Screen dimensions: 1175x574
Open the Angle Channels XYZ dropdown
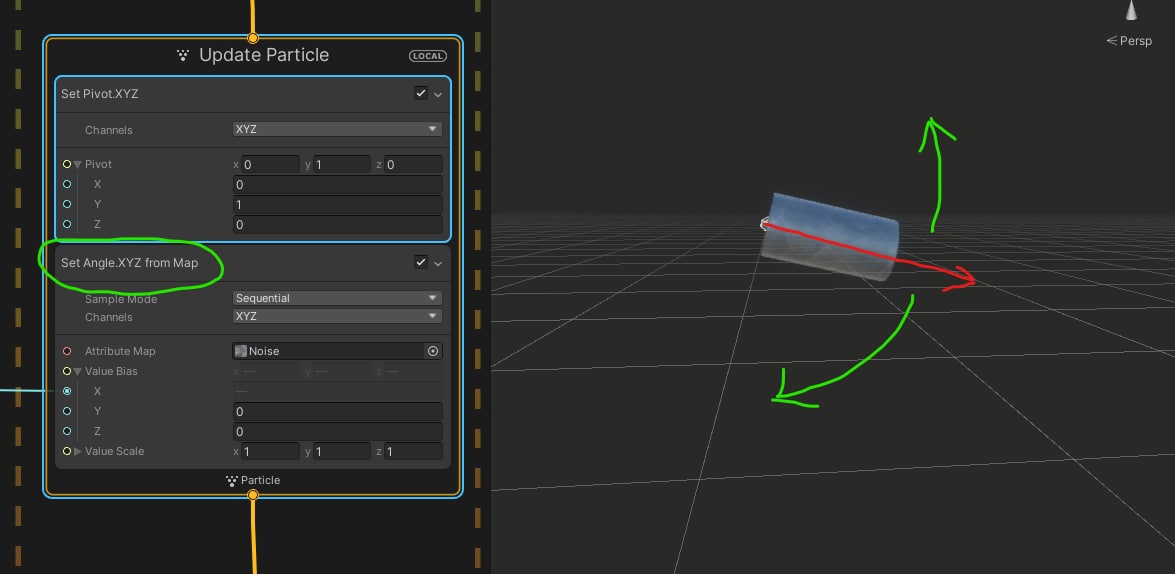336,316
